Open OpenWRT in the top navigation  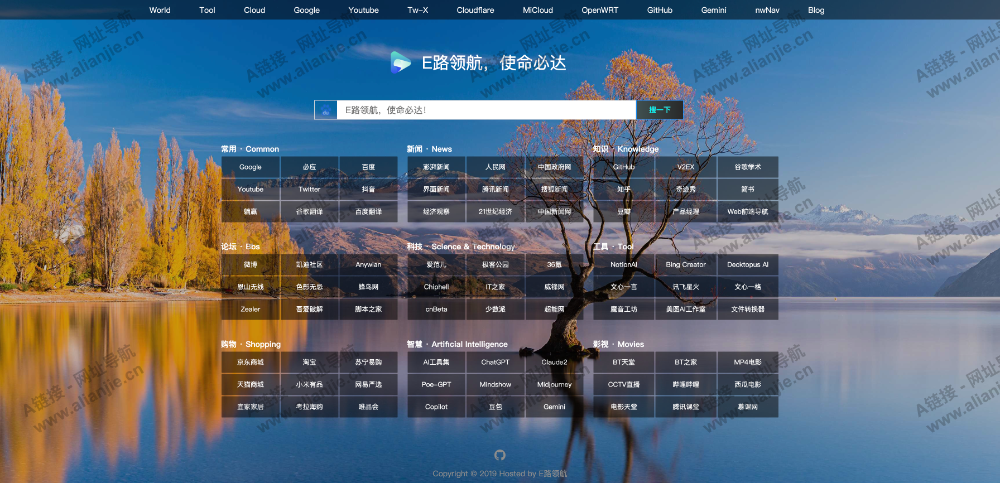[600, 10]
